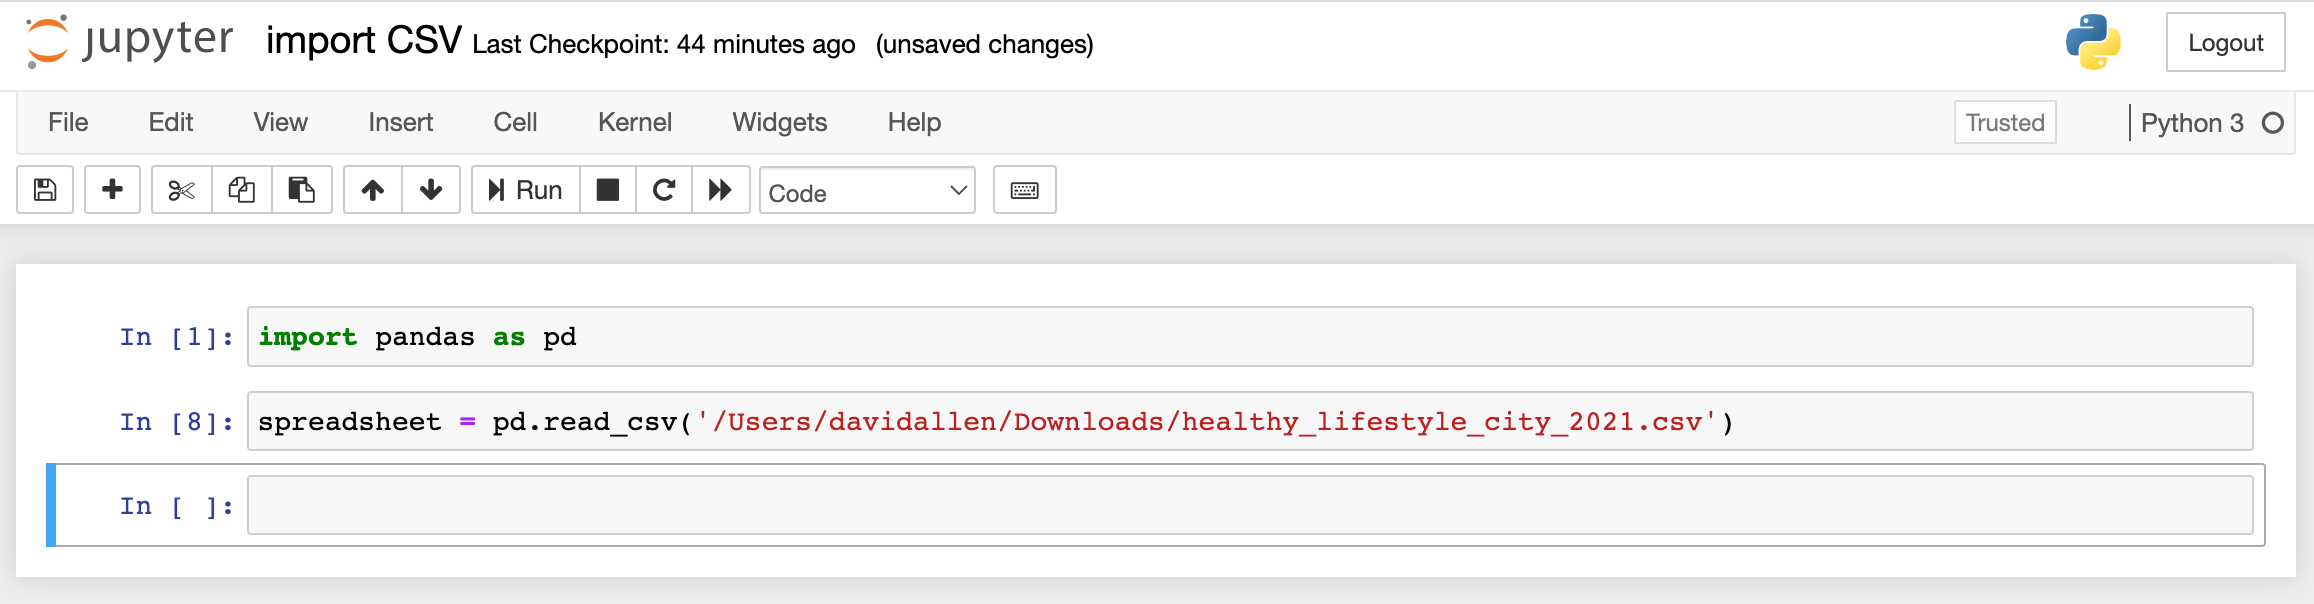
Task: Focus the empty code cell input
Action: (x=1250, y=505)
